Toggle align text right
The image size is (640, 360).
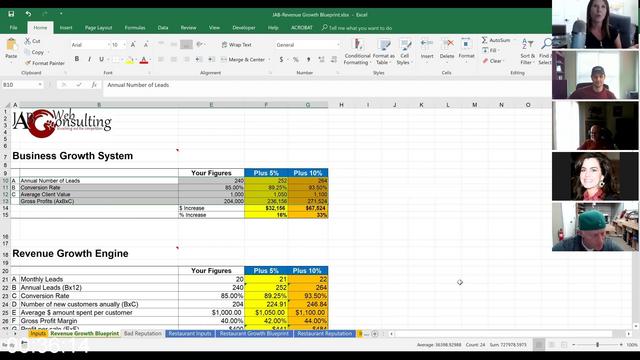click(187, 60)
